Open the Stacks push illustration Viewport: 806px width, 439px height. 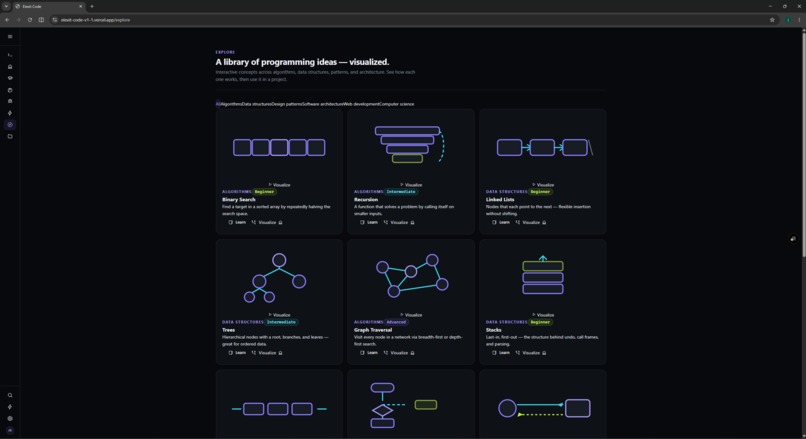[543, 275]
